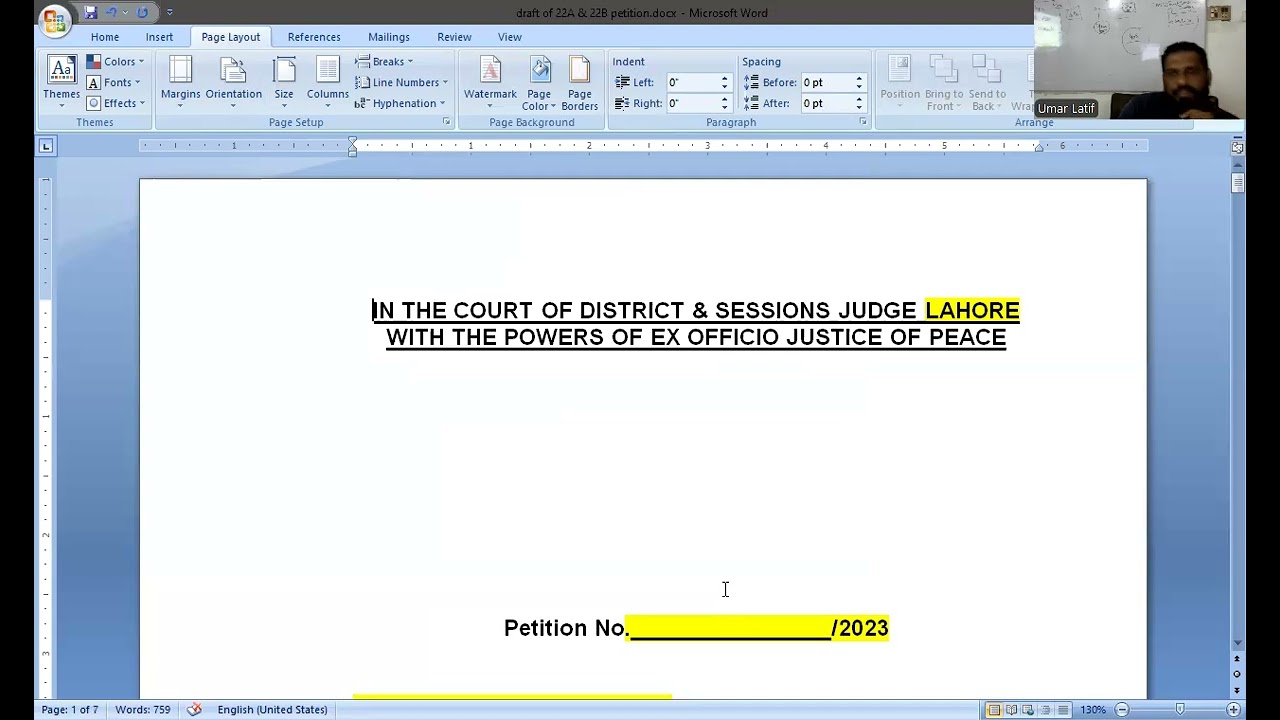The height and width of the screenshot is (720, 1280).
Task: Click Indent Right input field
Action: pyautogui.click(x=693, y=103)
